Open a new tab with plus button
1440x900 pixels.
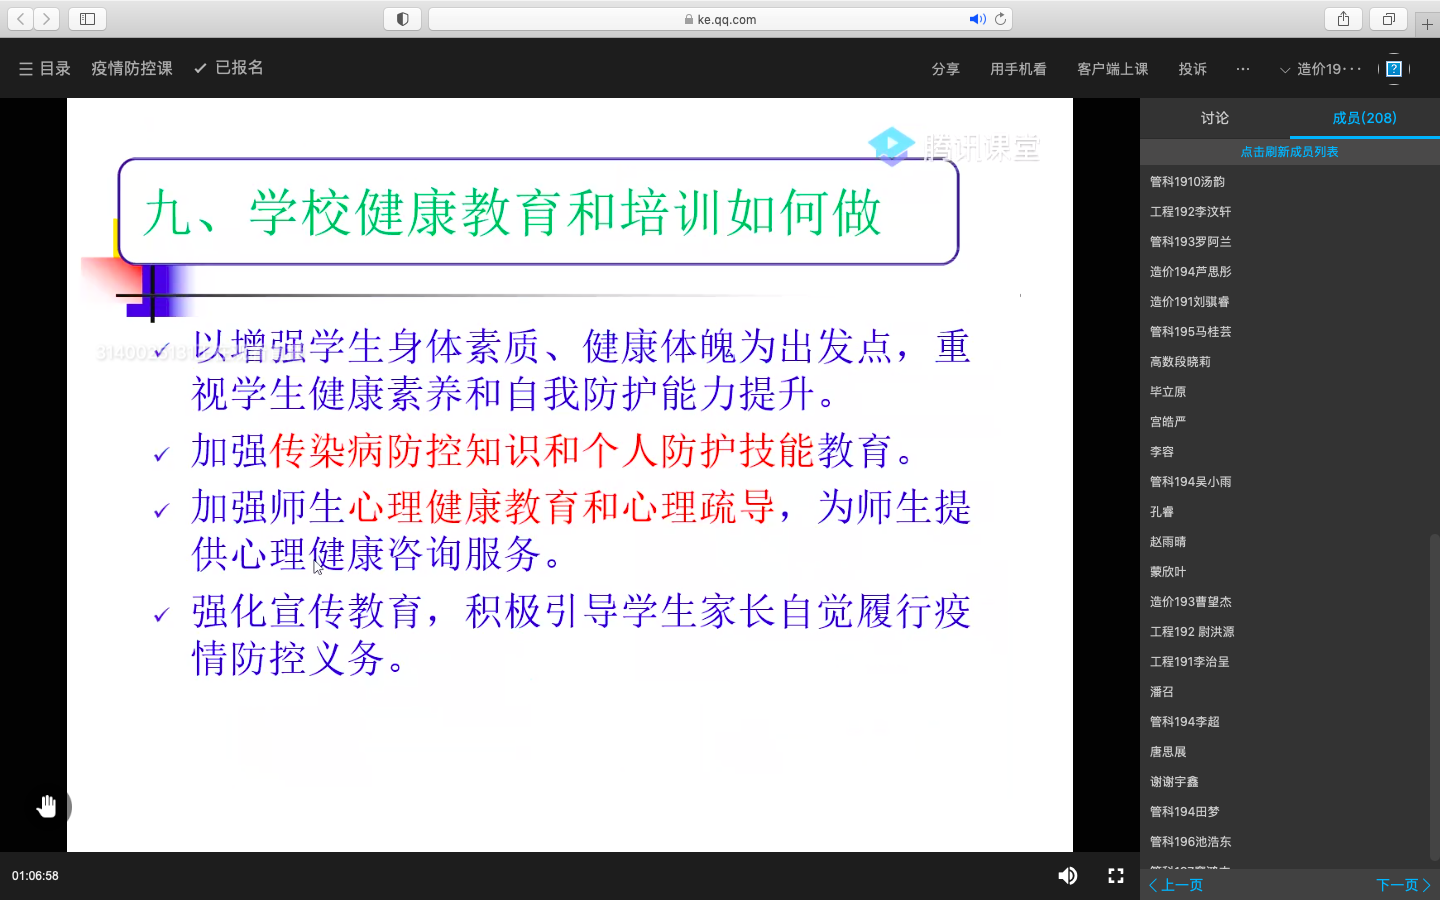coord(1427,24)
